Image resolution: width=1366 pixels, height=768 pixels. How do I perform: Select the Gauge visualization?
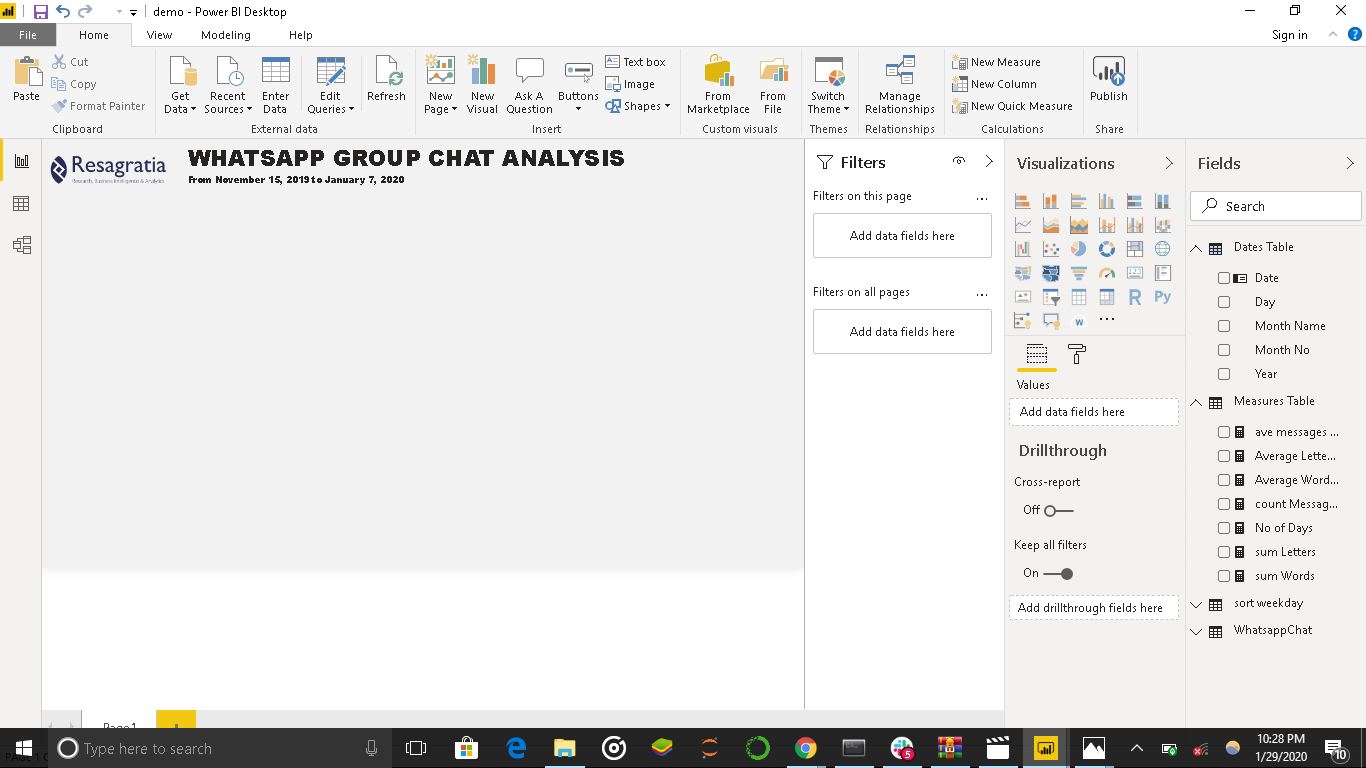tap(1106, 273)
